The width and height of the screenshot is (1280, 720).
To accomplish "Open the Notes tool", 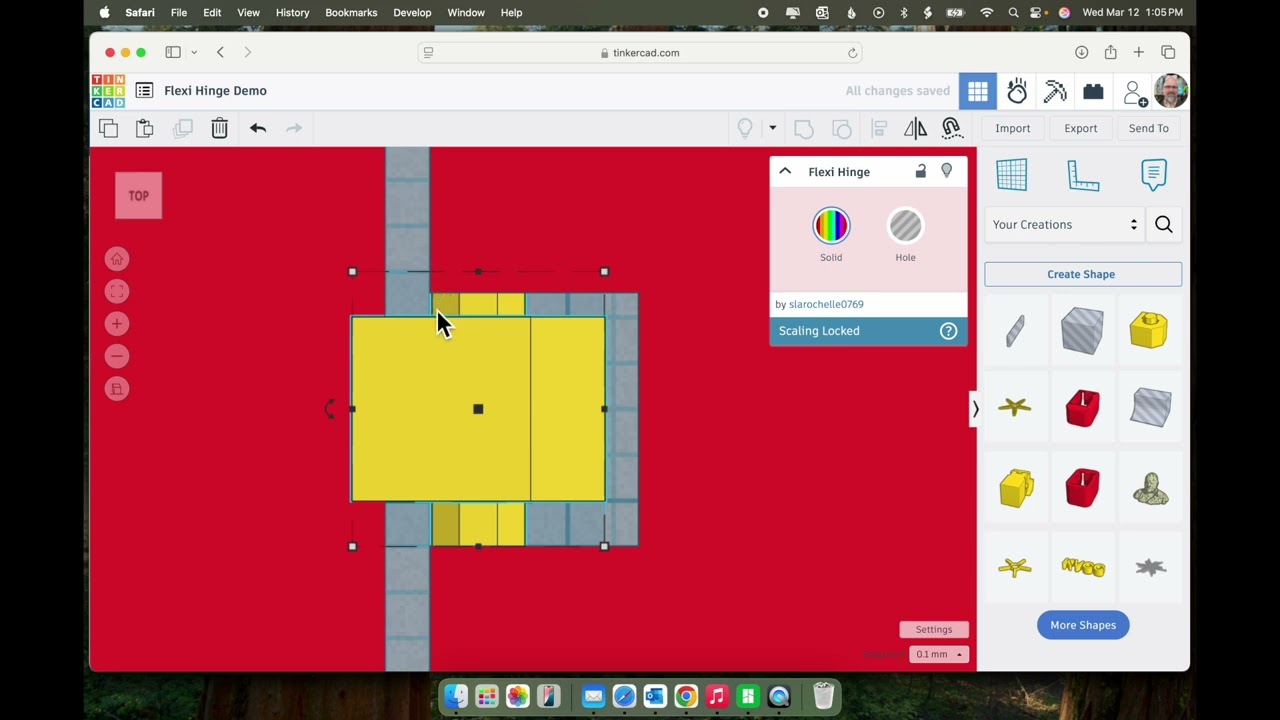I will [x=1154, y=174].
